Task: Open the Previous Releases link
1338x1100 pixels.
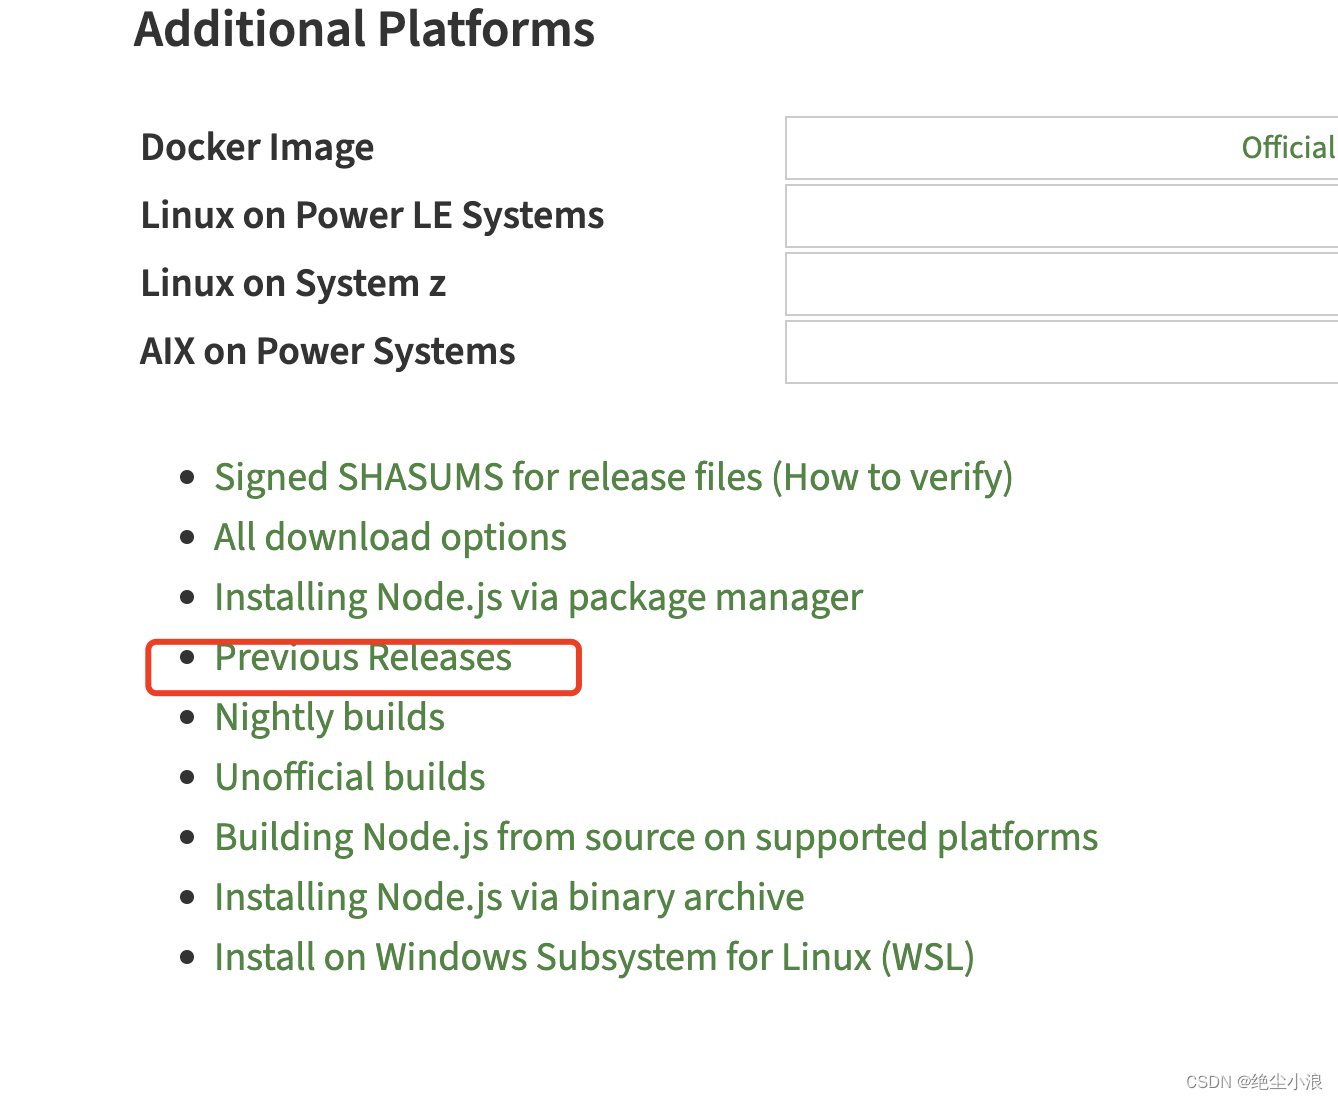Action: pos(363,657)
